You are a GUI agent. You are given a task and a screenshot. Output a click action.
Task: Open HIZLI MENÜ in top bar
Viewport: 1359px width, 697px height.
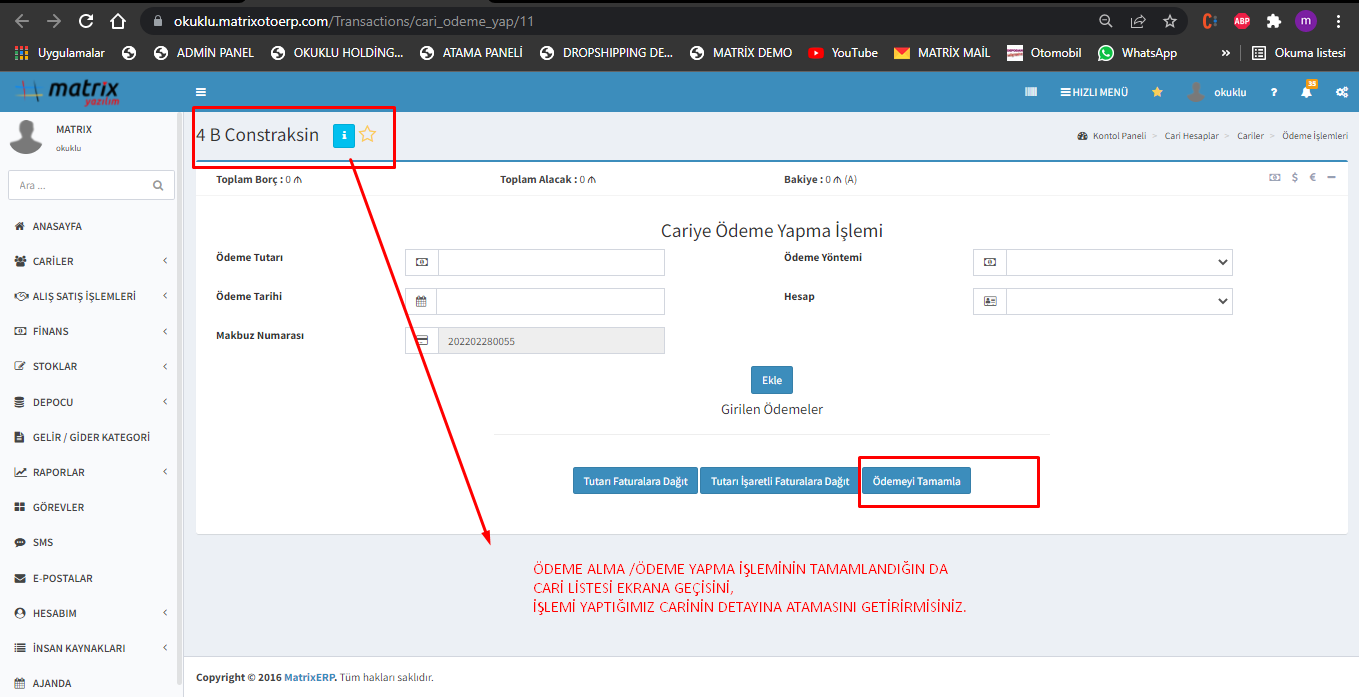(x=1094, y=92)
